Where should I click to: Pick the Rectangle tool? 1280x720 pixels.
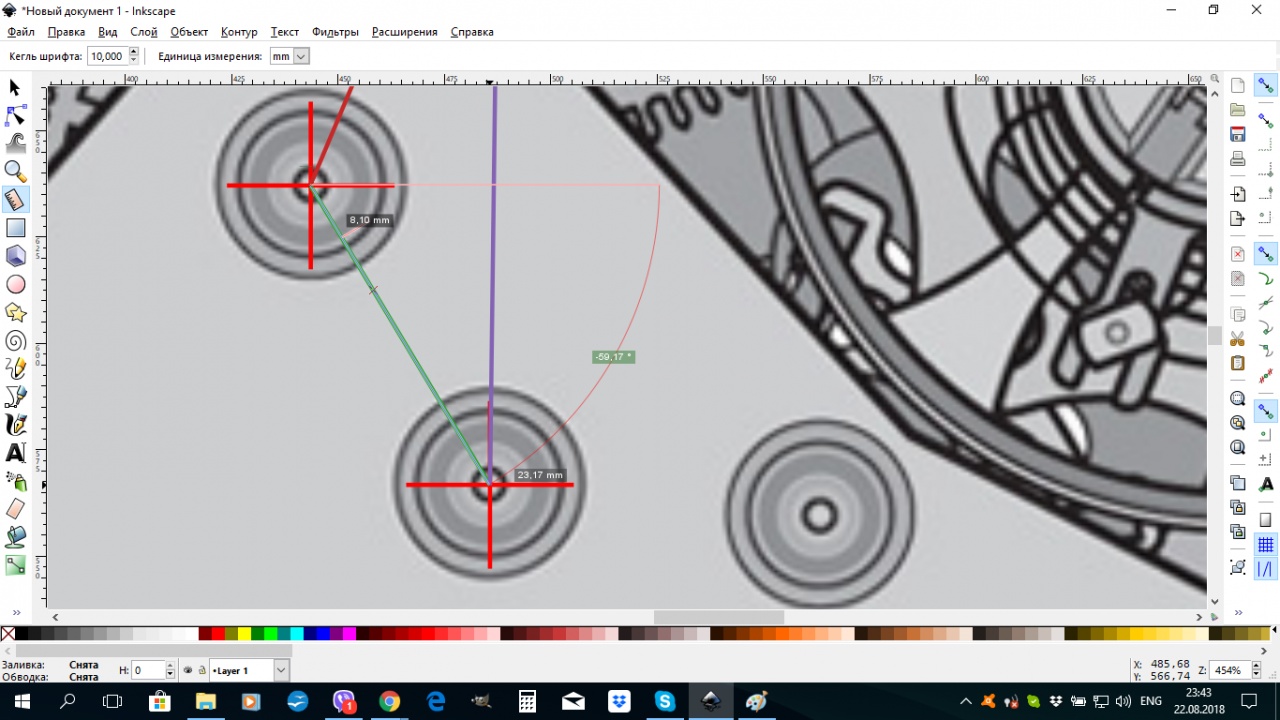(x=15, y=228)
